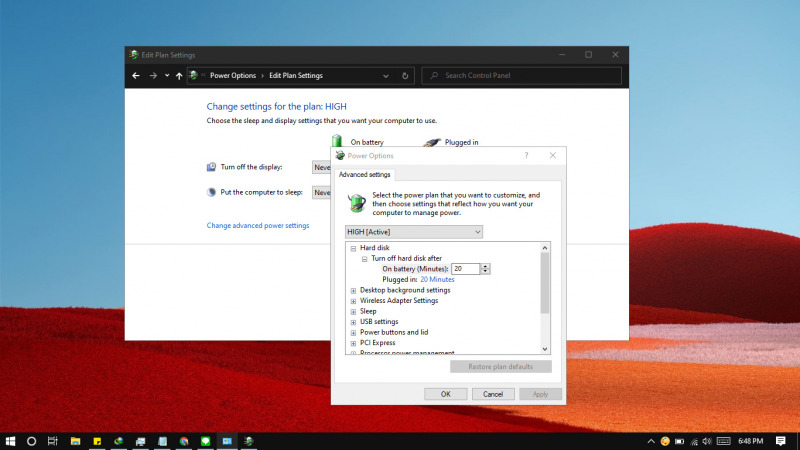Click the Apply button
The image size is (800, 450).
[x=540, y=394]
